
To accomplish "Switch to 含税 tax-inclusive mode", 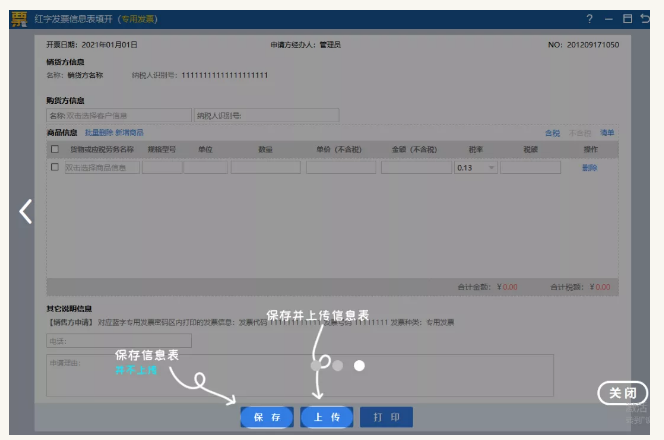I will tap(552, 133).
